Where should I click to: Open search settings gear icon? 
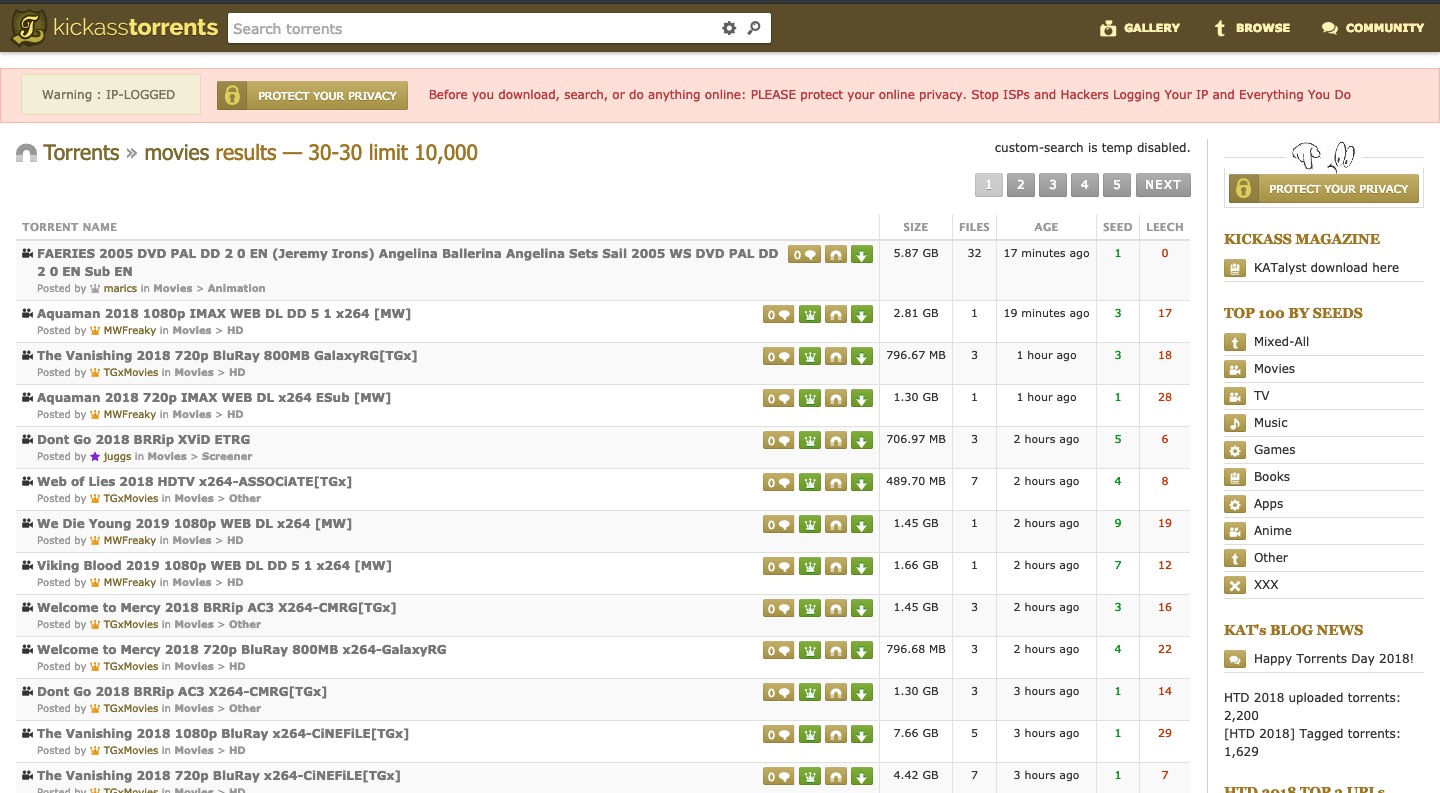coord(729,28)
